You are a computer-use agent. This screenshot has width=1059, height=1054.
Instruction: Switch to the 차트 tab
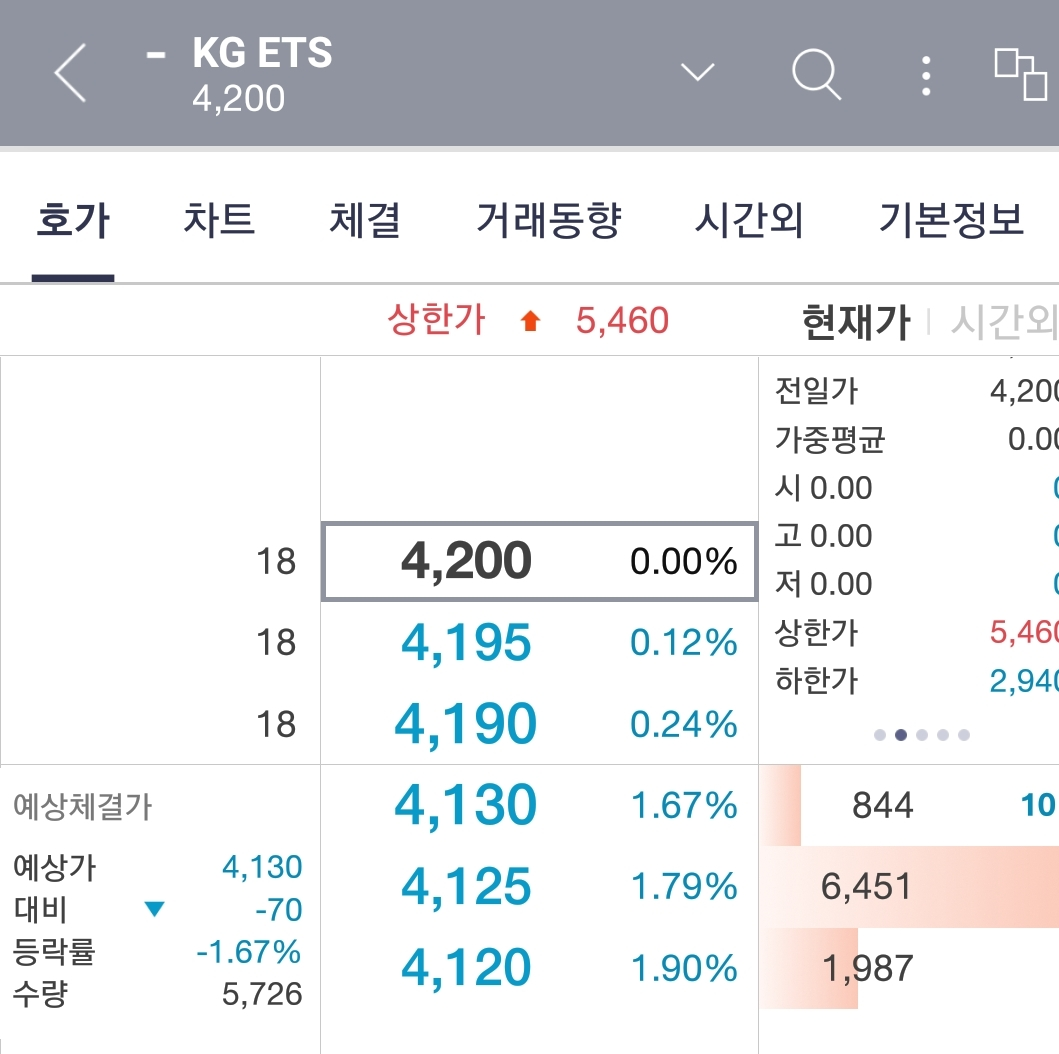point(219,220)
